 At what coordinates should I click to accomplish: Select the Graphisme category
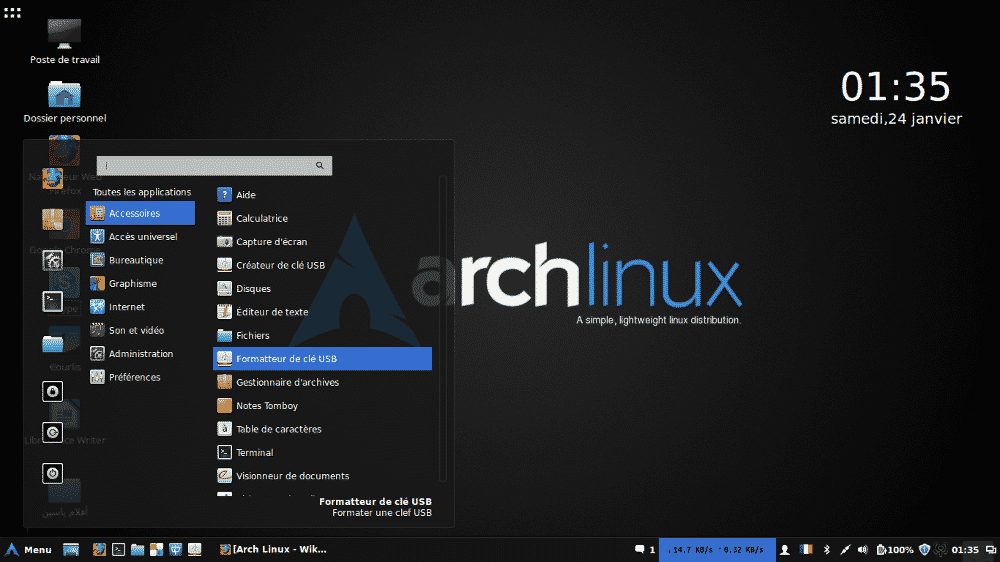click(140, 283)
